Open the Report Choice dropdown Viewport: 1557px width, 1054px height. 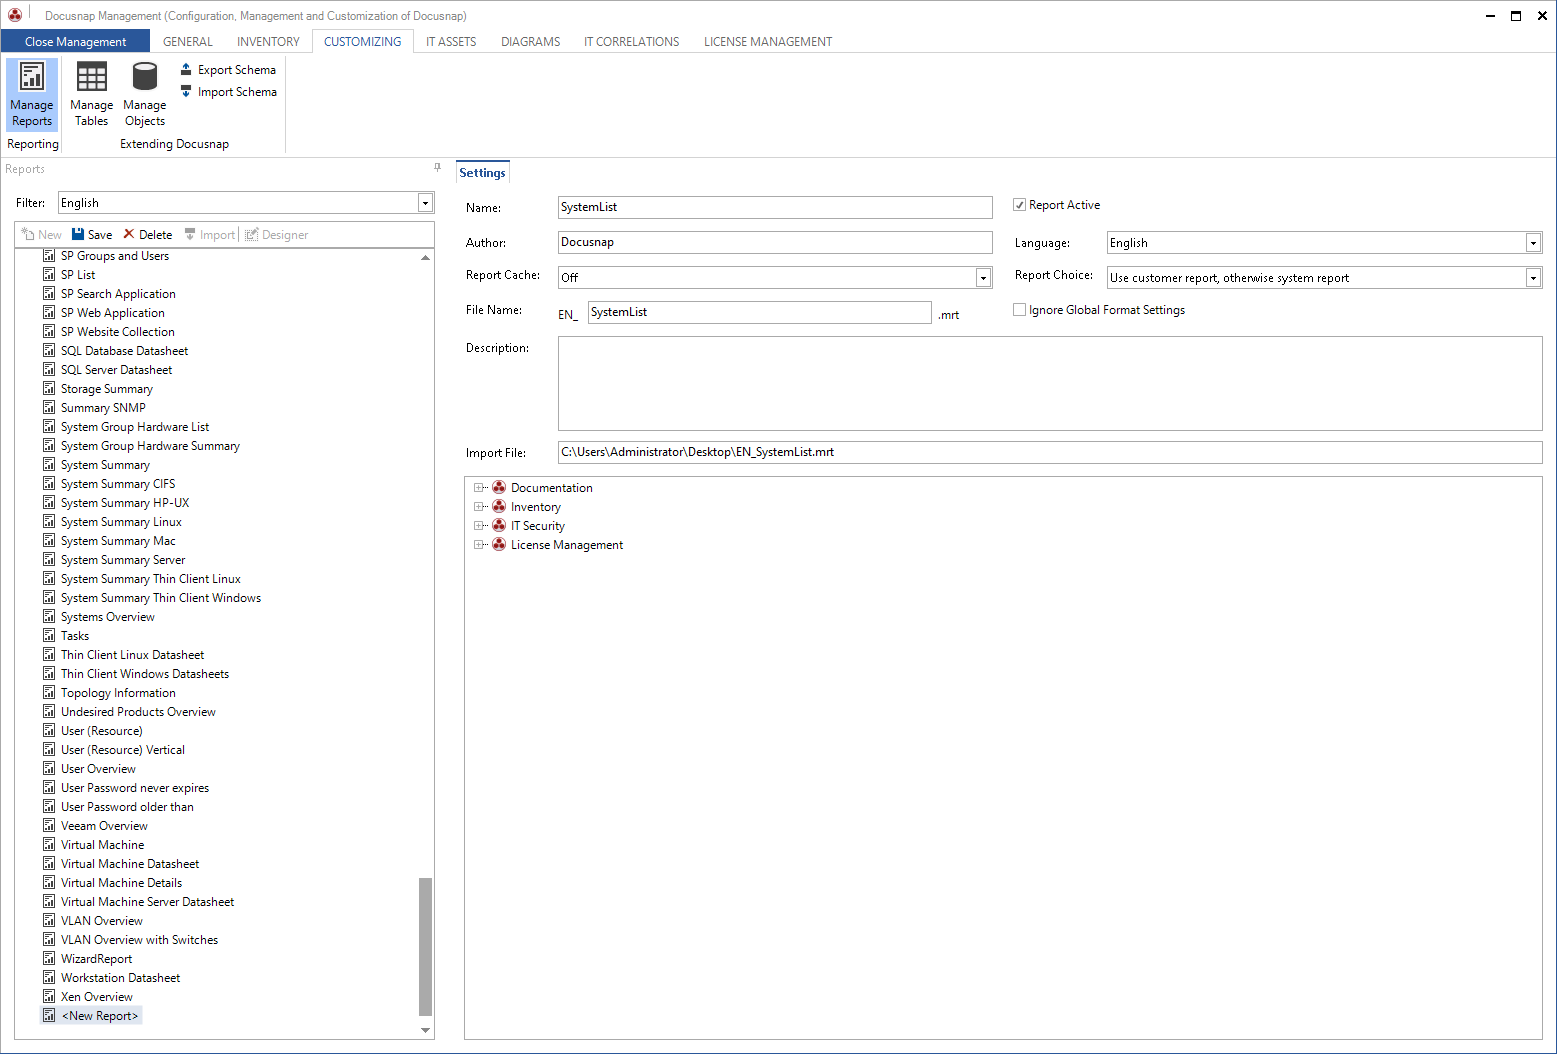point(1533,277)
